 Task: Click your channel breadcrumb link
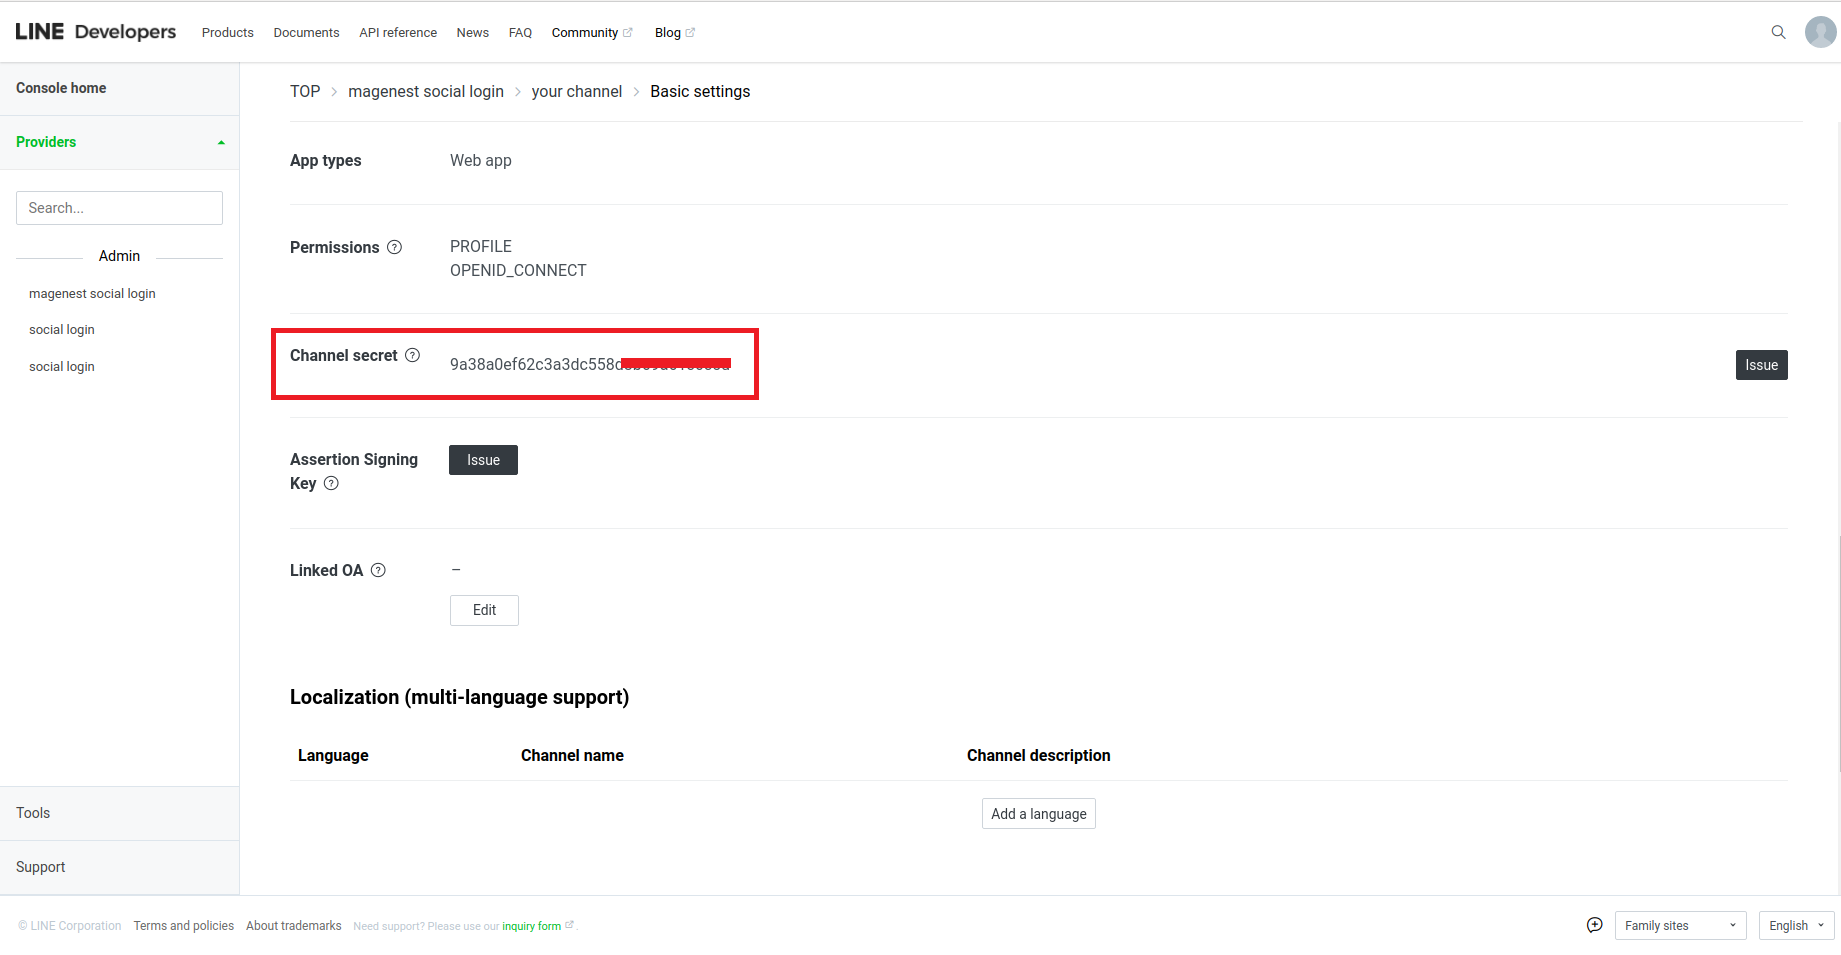click(x=577, y=91)
